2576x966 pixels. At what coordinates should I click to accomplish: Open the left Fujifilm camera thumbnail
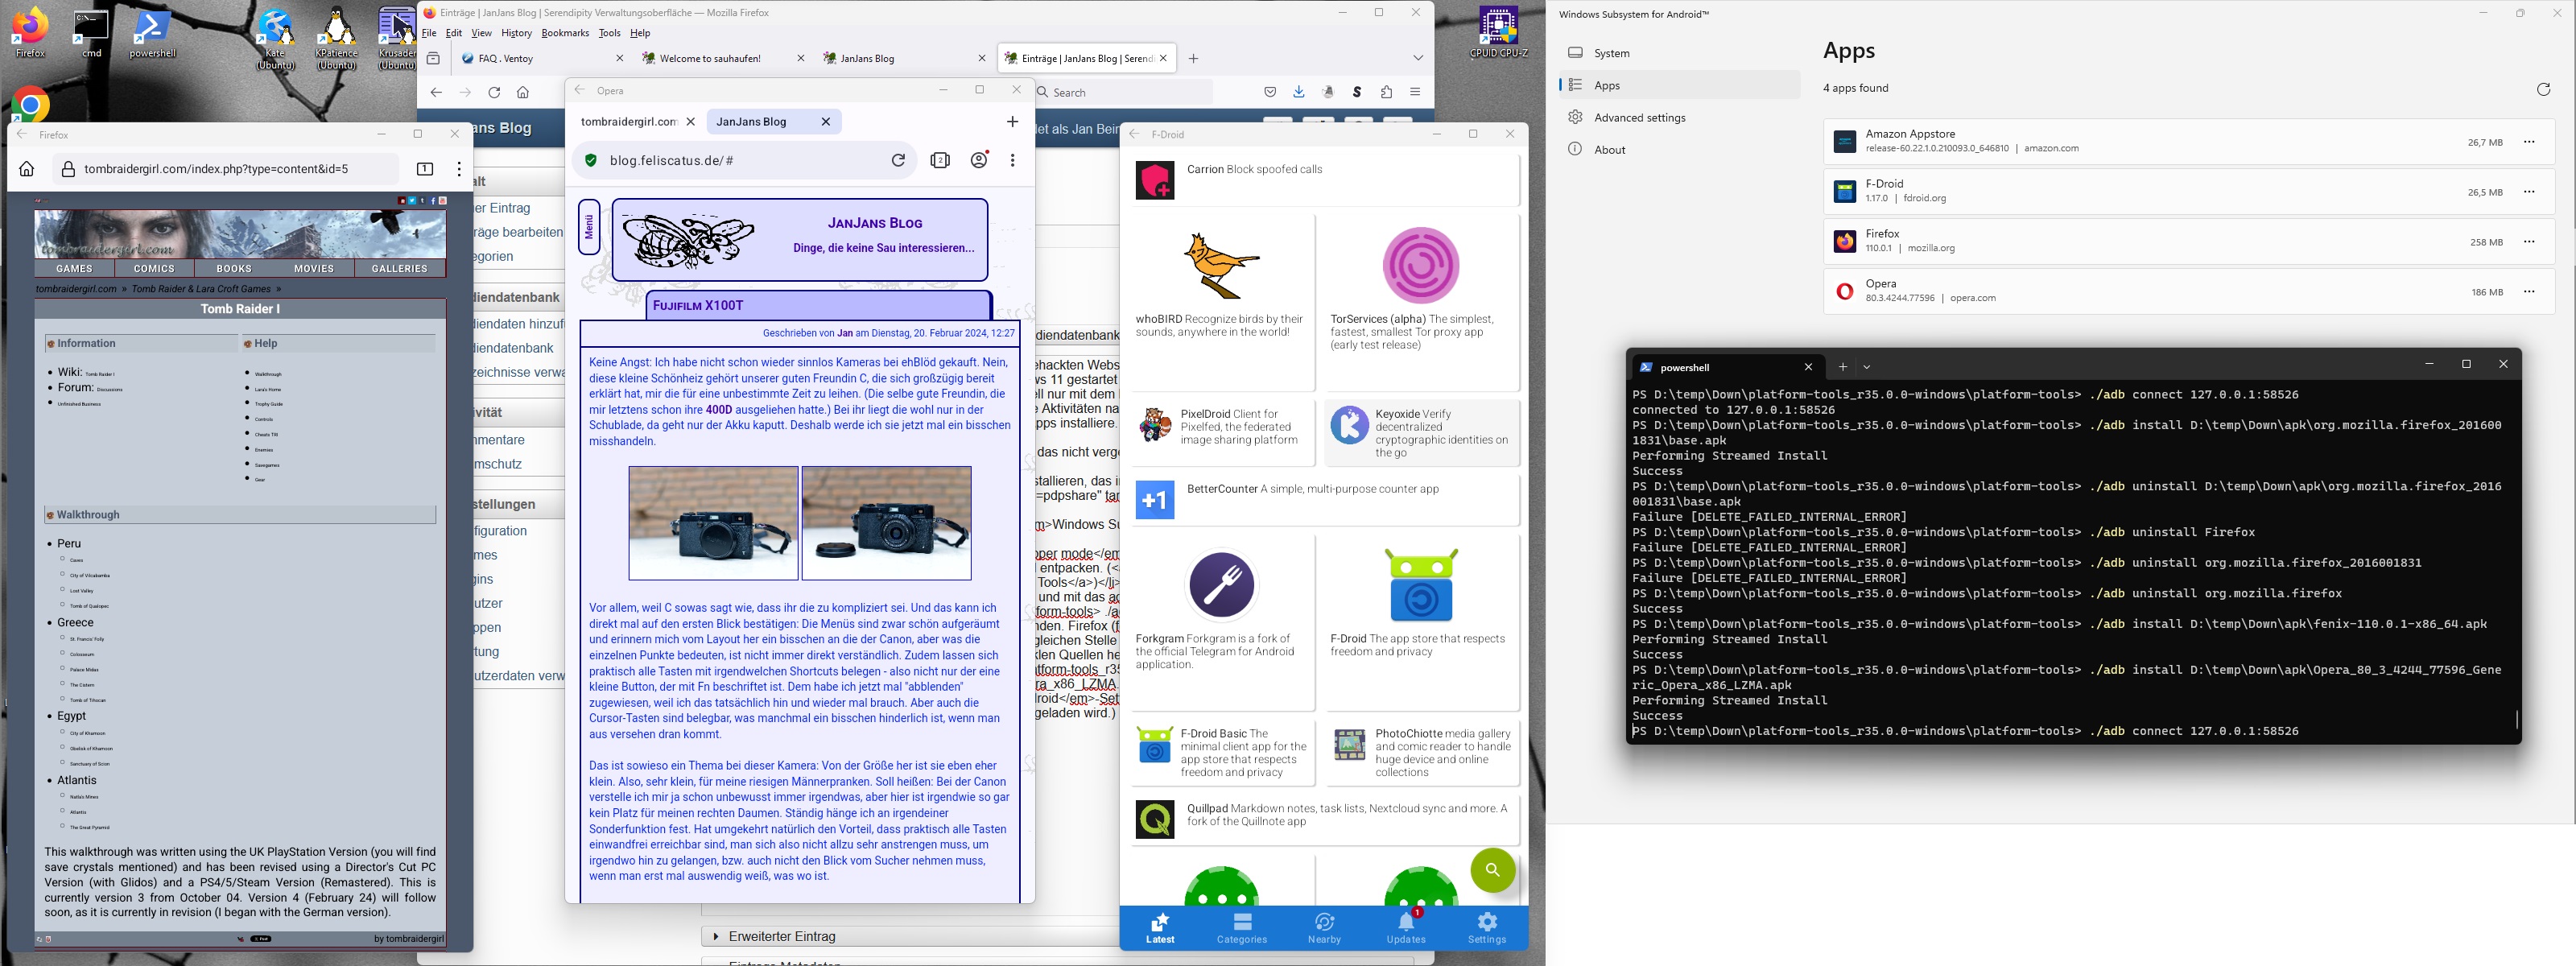[x=713, y=523]
